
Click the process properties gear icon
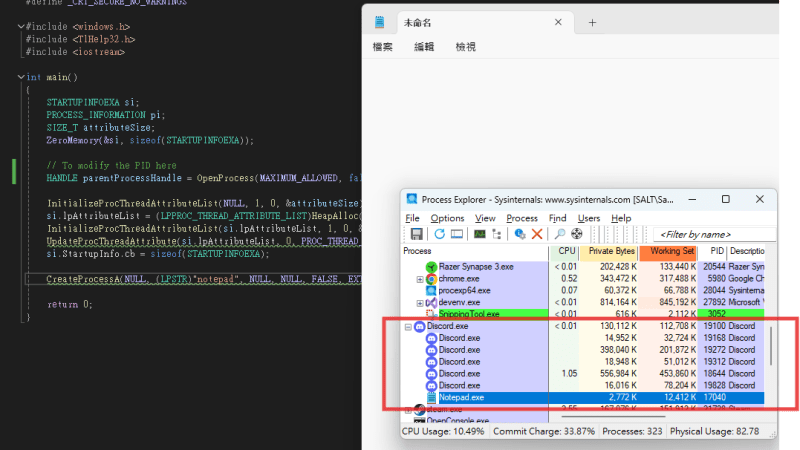click(519, 234)
